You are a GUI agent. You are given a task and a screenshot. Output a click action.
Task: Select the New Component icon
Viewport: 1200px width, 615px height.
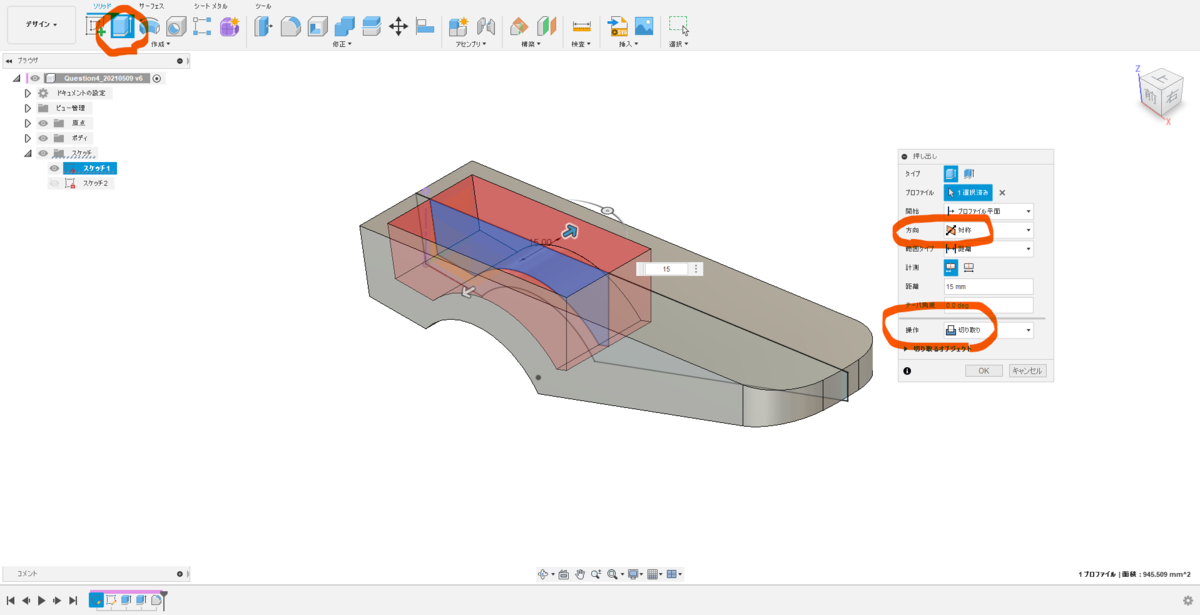[x=459, y=27]
